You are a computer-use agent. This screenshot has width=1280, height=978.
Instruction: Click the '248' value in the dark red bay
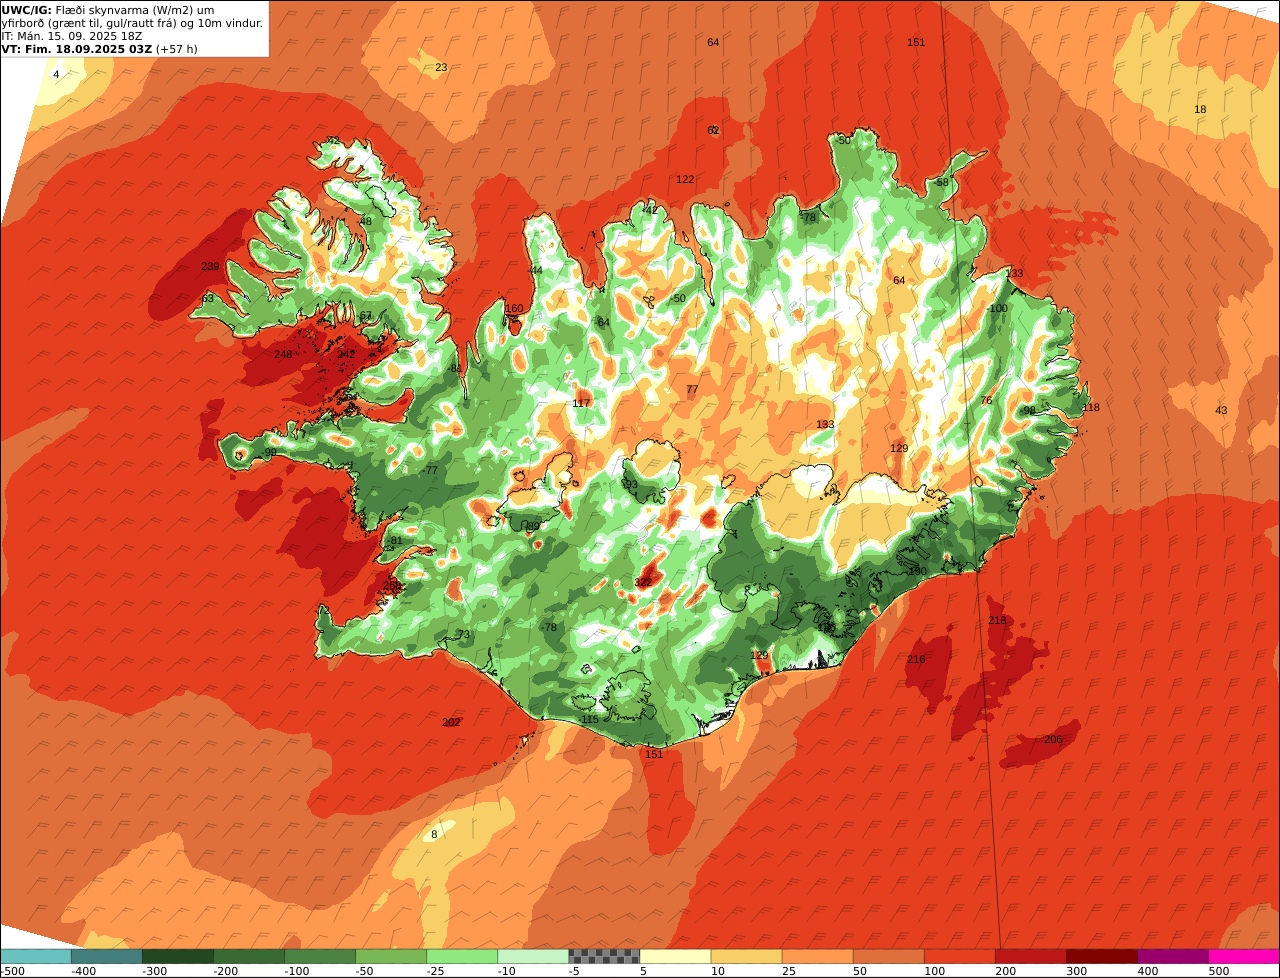pos(283,354)
